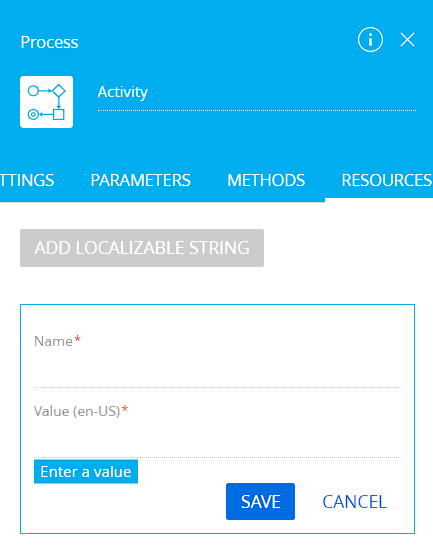Go to the Methods tab
Image resolution: width=433 pixels, height=549 pixels.
(x=266, y=181)
